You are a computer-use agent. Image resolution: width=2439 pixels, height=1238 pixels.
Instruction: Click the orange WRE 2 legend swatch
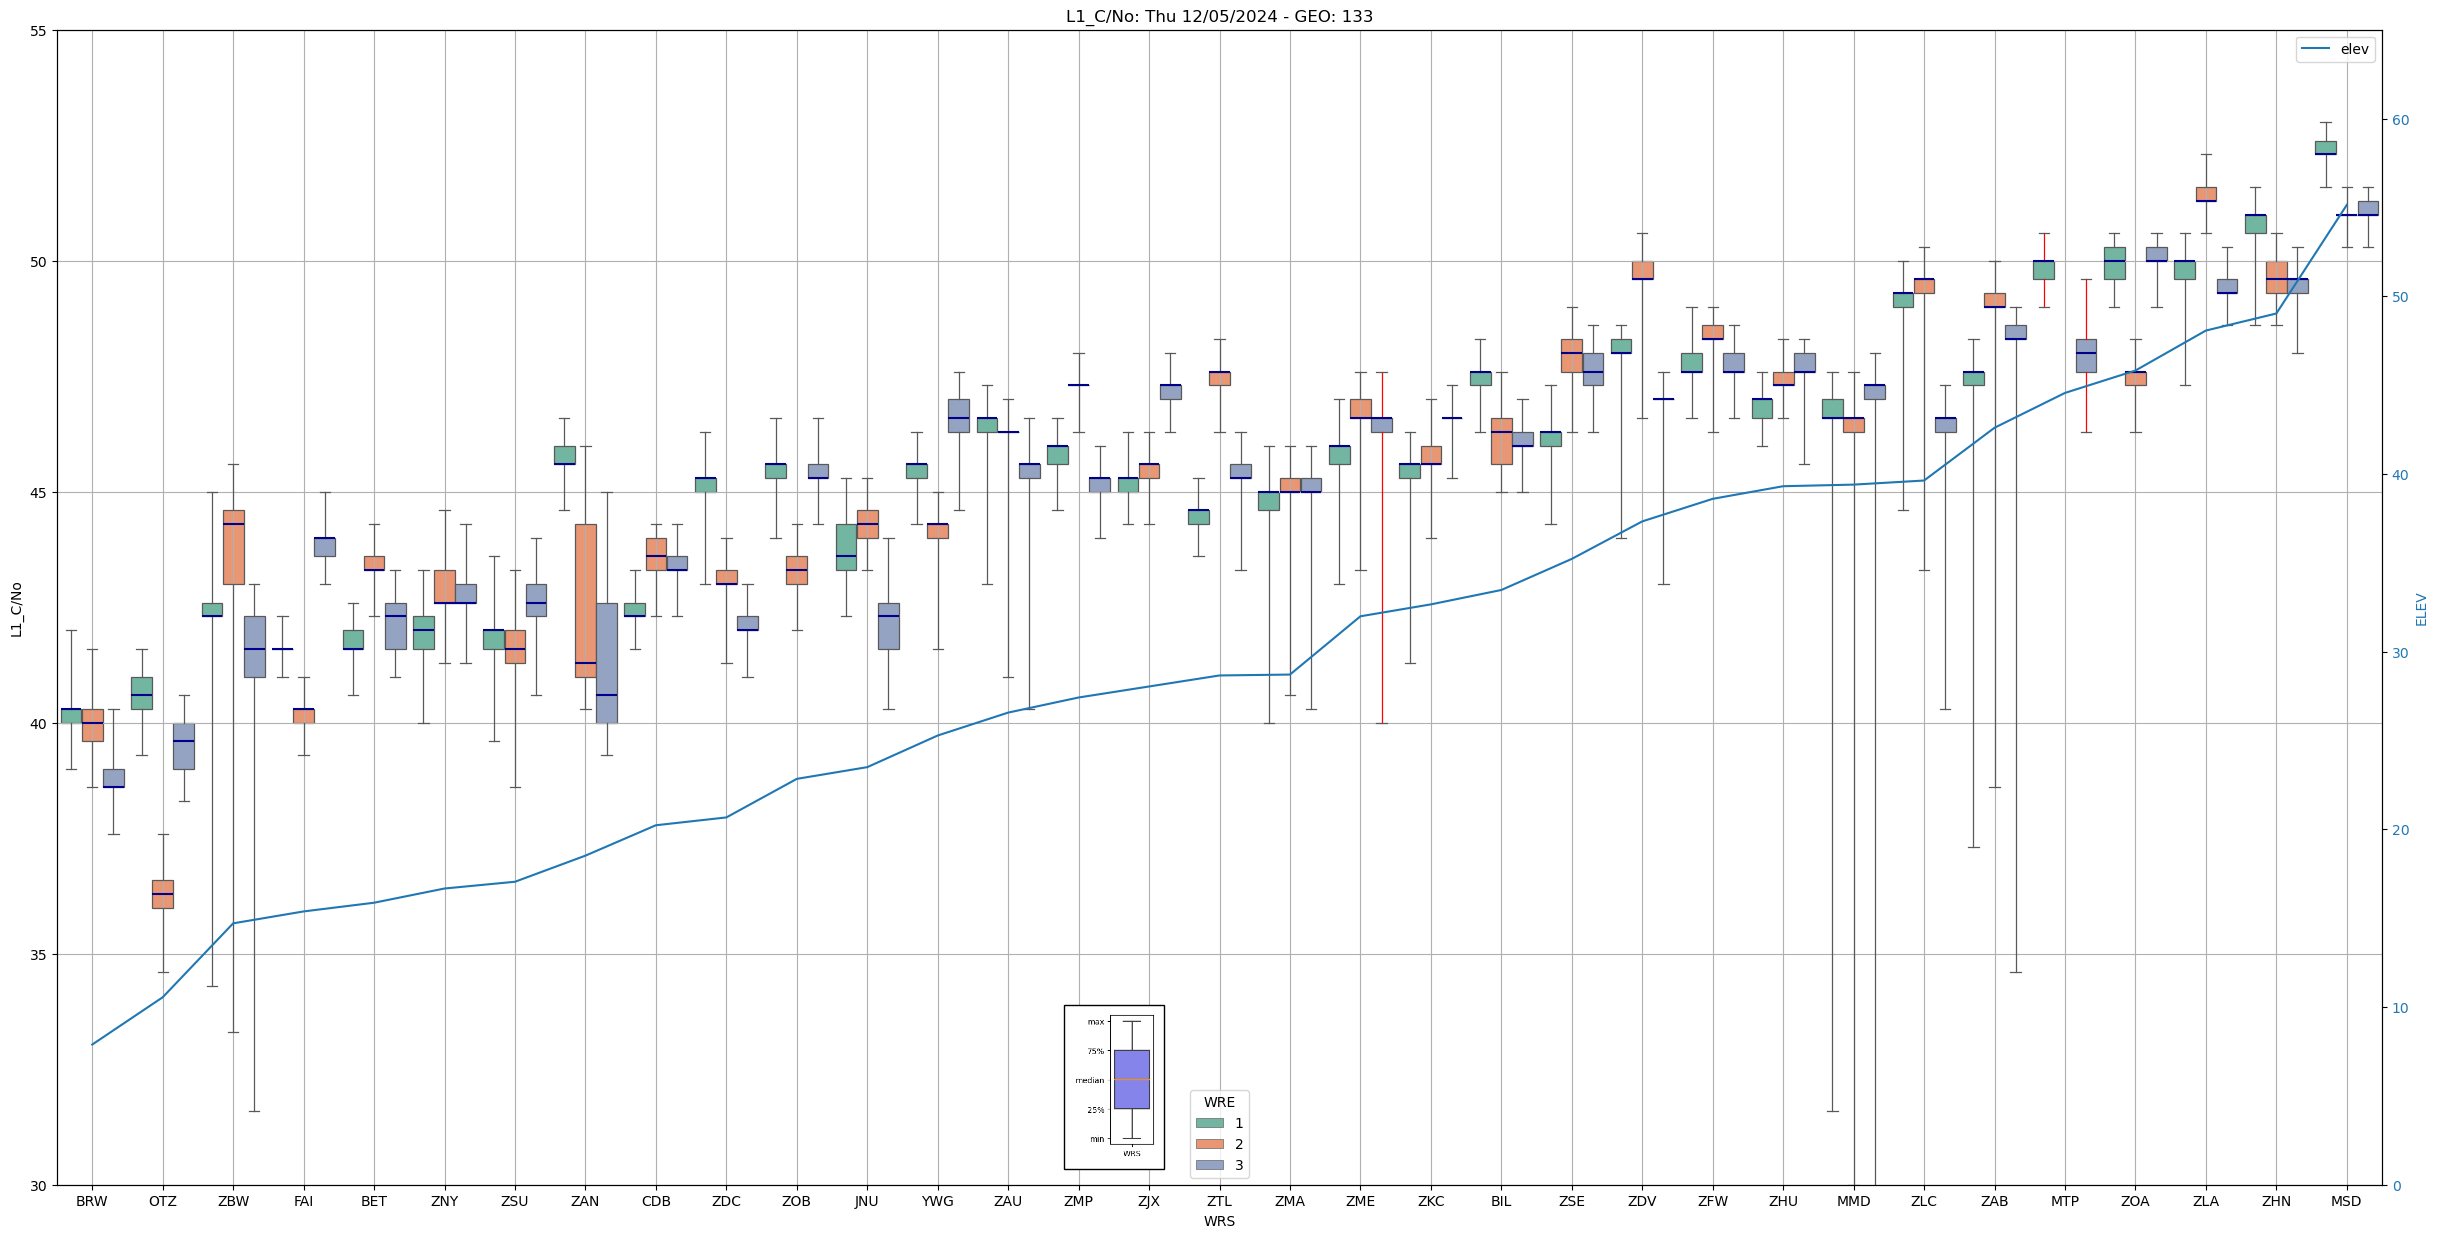point(1209,1144)
